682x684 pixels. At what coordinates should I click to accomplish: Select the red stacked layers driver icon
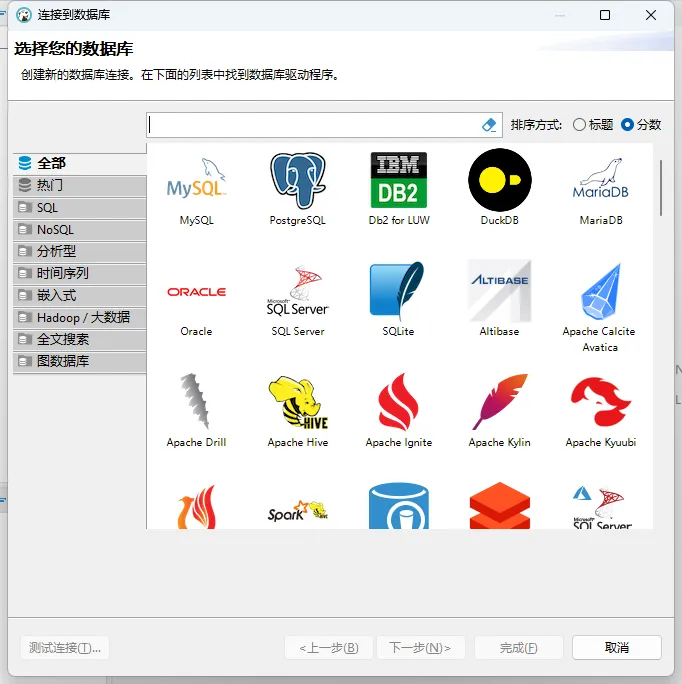click(500, 506)
